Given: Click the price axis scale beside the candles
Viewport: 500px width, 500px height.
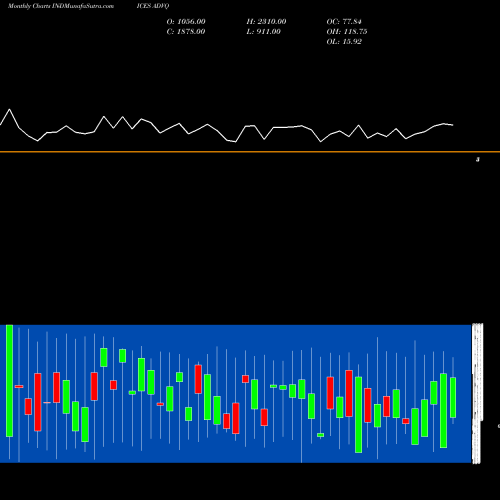Looking at the screenshot, I should 477,393.
